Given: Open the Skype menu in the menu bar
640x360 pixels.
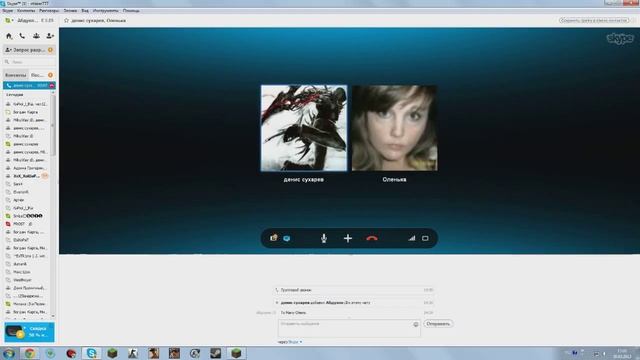Looking at the screenshot, I should tap(7, 11).
